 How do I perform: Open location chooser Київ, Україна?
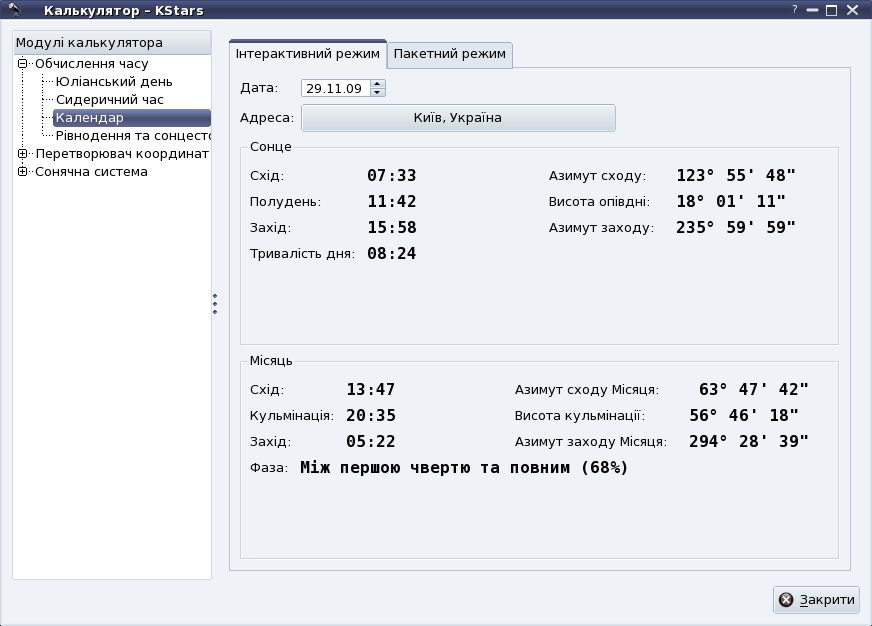click(x=458, y=118)
